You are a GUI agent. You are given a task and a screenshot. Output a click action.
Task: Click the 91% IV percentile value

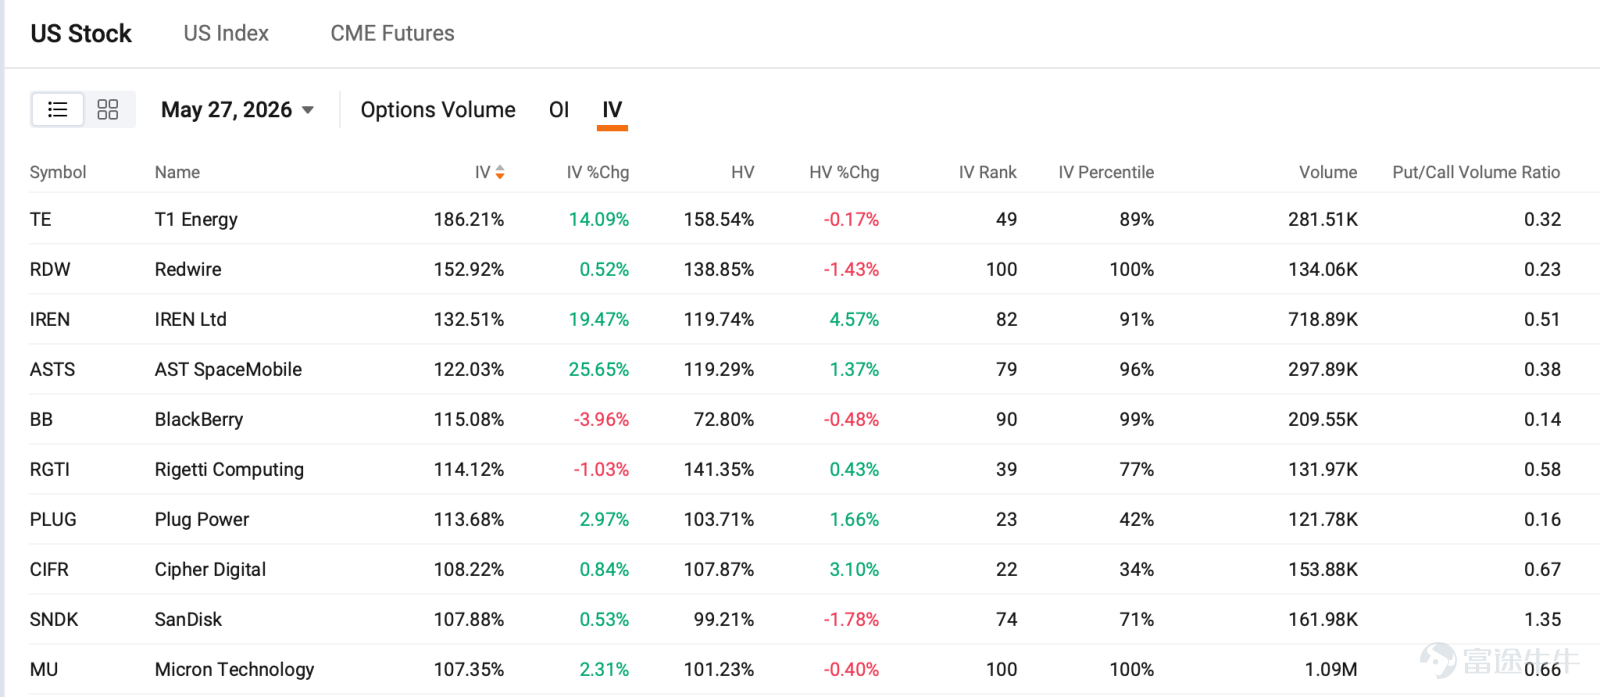coord(1136,319)
